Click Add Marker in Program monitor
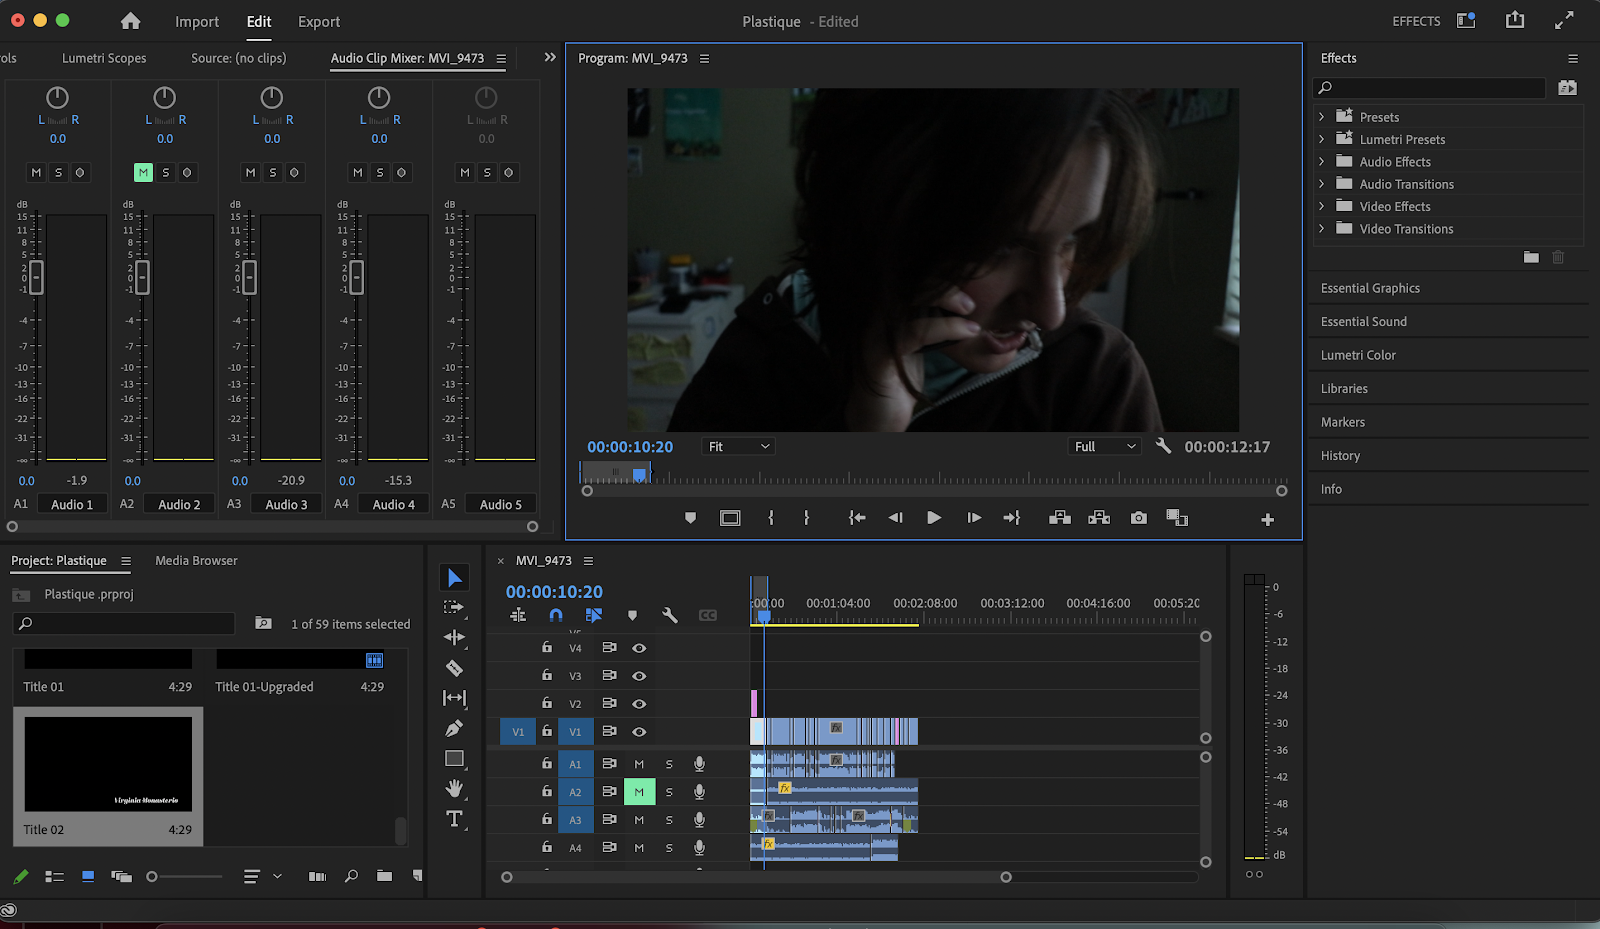 click(690, 518)
